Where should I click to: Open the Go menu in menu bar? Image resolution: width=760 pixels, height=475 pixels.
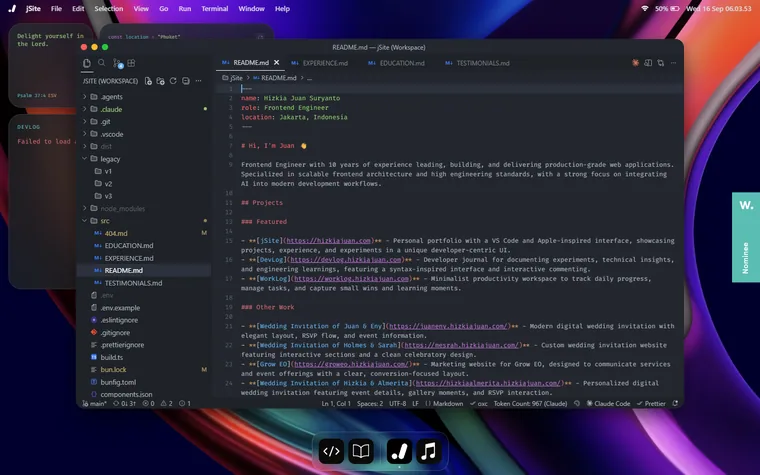point(164,9)
